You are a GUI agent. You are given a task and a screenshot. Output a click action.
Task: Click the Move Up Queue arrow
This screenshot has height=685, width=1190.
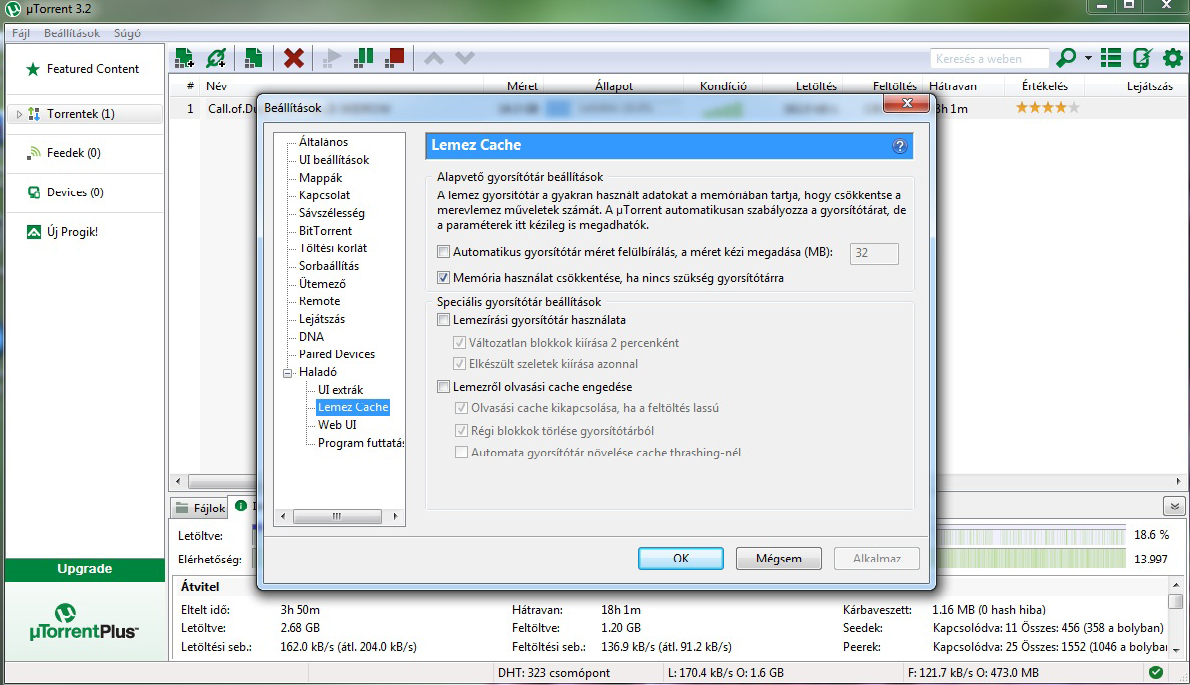[x=433, y=58]
